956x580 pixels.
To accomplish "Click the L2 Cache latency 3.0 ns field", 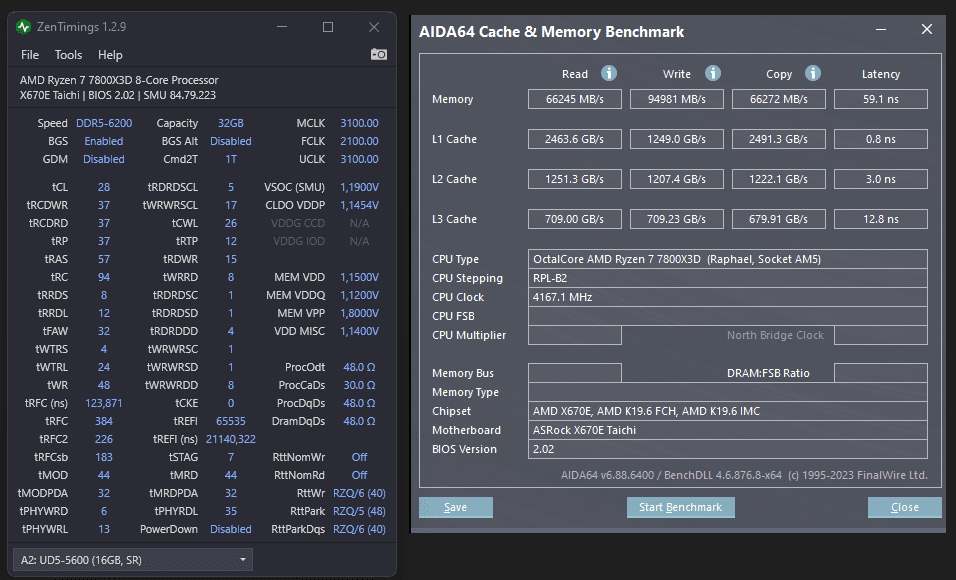I will point(881,179).
